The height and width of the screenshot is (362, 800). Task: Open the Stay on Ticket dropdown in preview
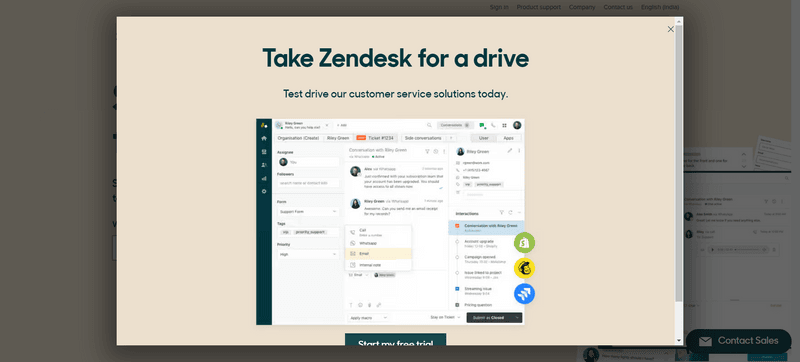(445, 318)
